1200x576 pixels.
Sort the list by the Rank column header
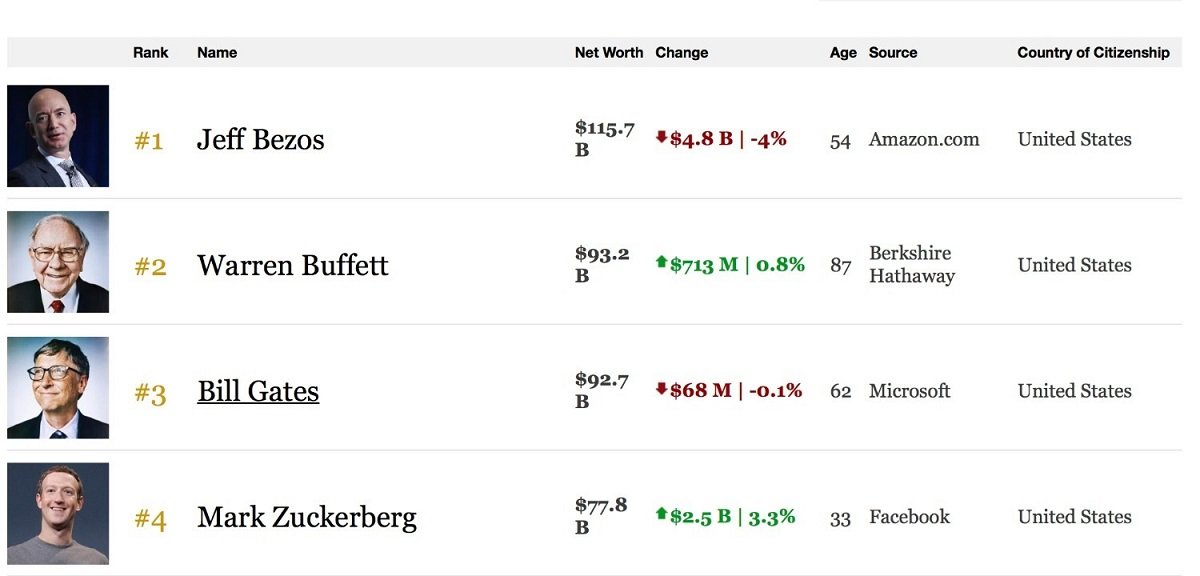coord(151,53)
